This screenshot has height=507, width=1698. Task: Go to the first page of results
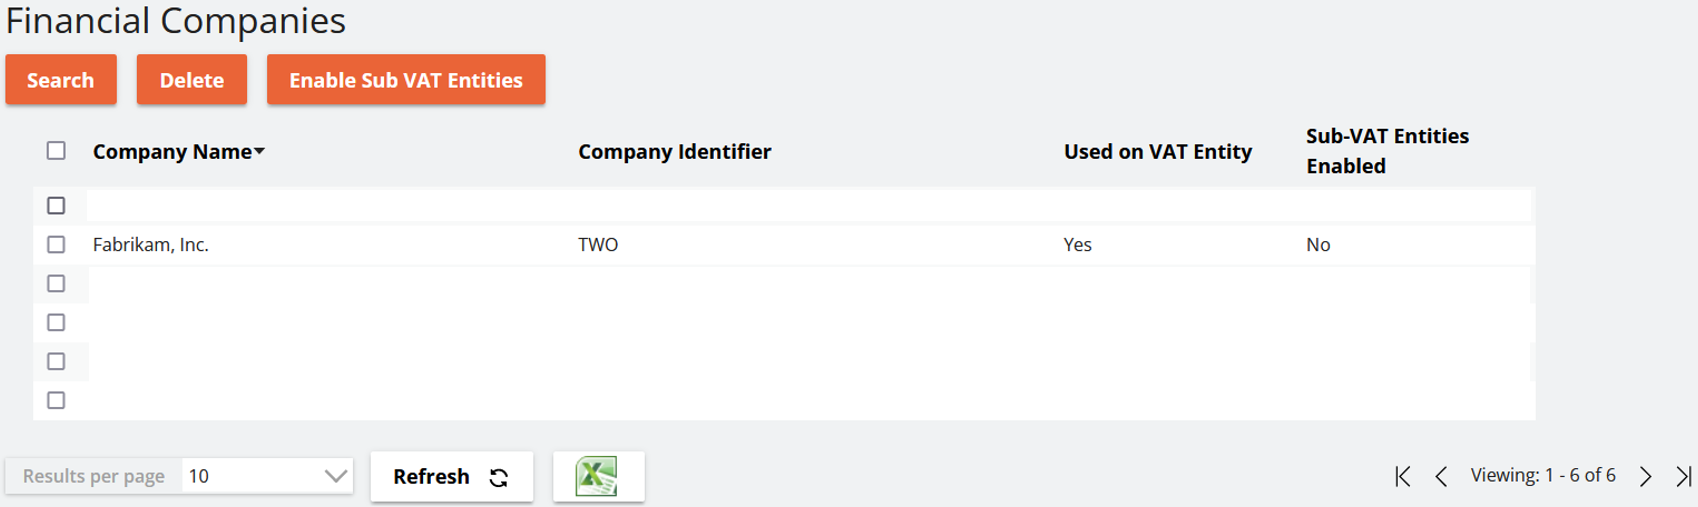pos(1403,476)
